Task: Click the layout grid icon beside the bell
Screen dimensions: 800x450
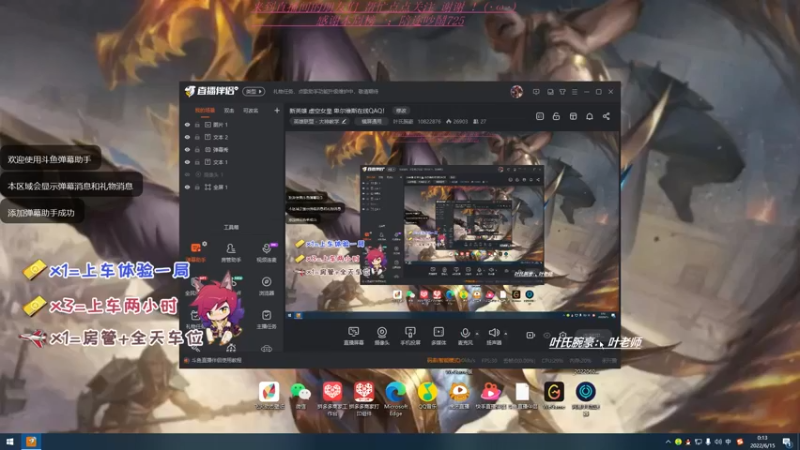Action: pyautogui.click(x=573, y=116)
